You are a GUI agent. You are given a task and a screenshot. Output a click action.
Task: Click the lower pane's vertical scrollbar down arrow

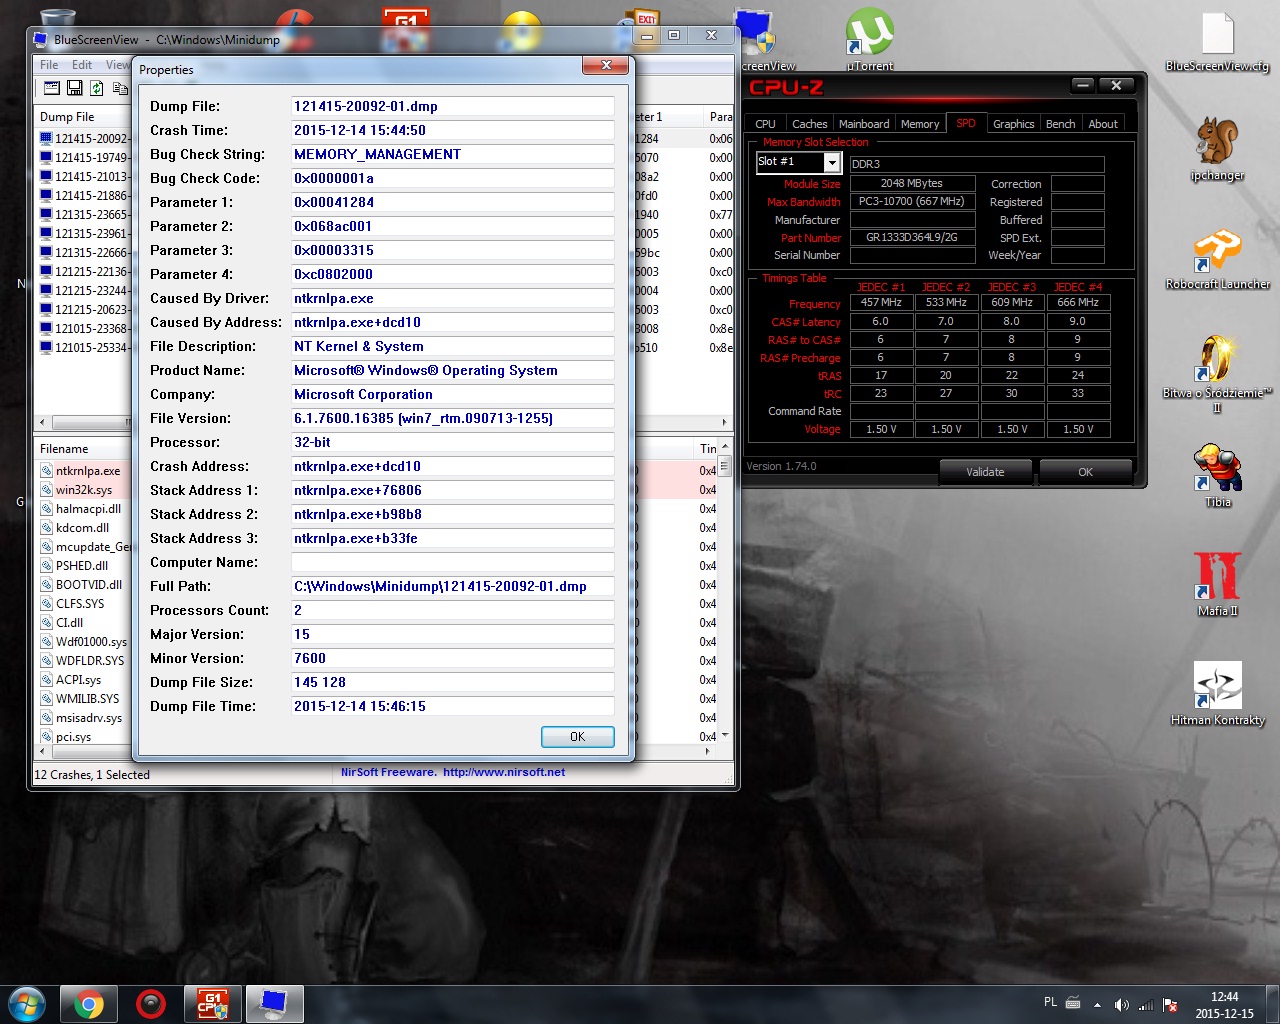point(725,736)
